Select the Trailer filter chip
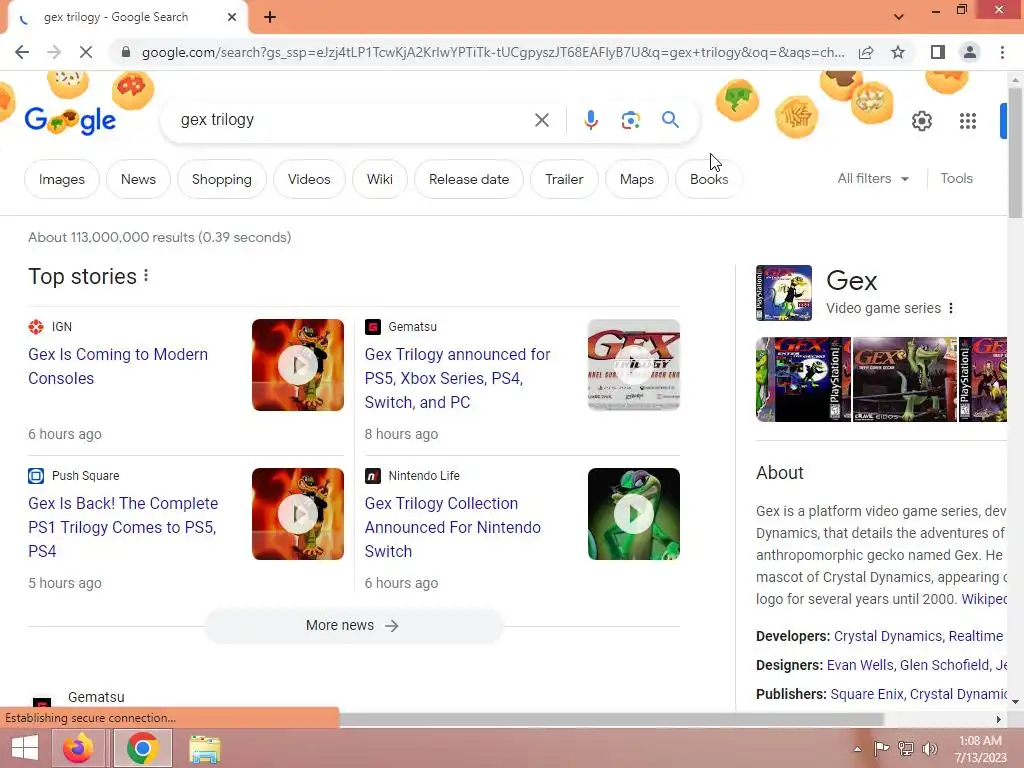The width and height of the screenshot is (1024, 768). (564, 179)
